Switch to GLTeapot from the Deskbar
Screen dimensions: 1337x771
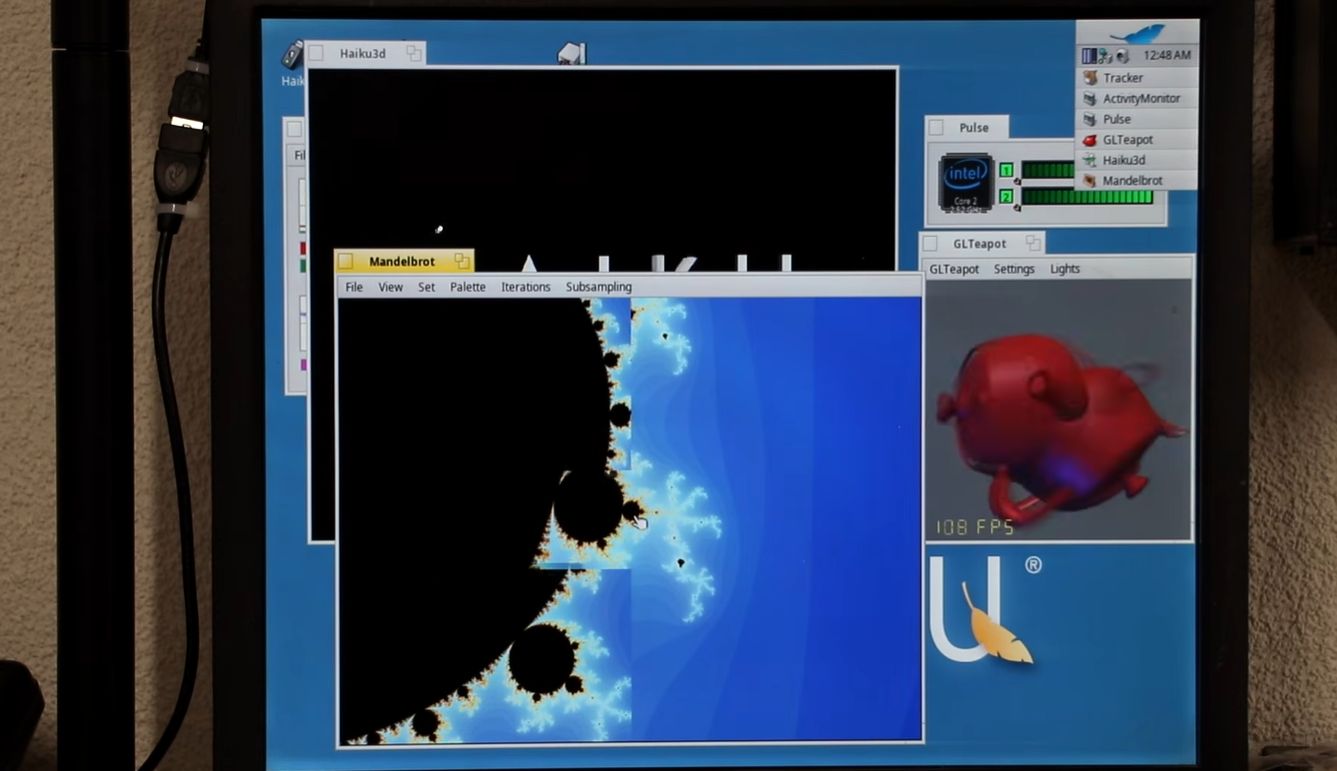coord(1127,140)
